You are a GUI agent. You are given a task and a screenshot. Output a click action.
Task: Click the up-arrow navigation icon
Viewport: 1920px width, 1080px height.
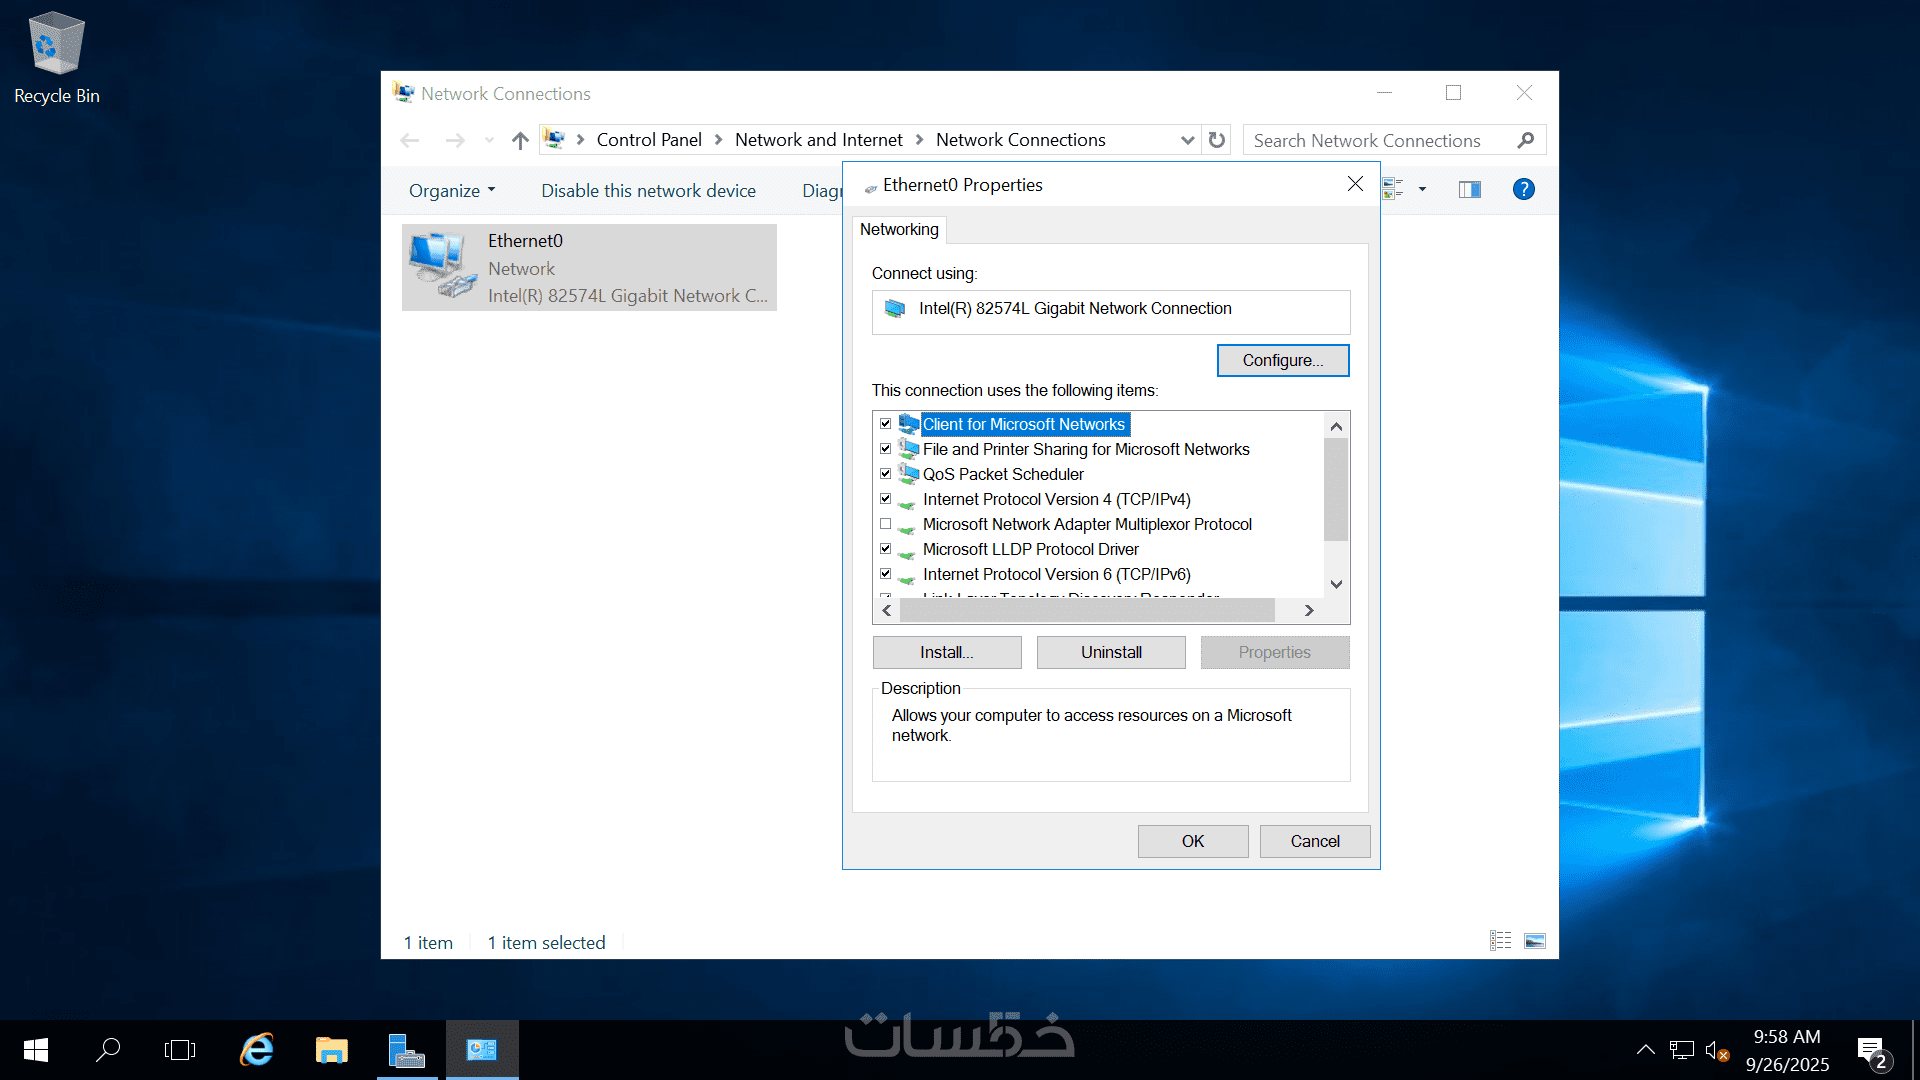[x=519, y=140]
